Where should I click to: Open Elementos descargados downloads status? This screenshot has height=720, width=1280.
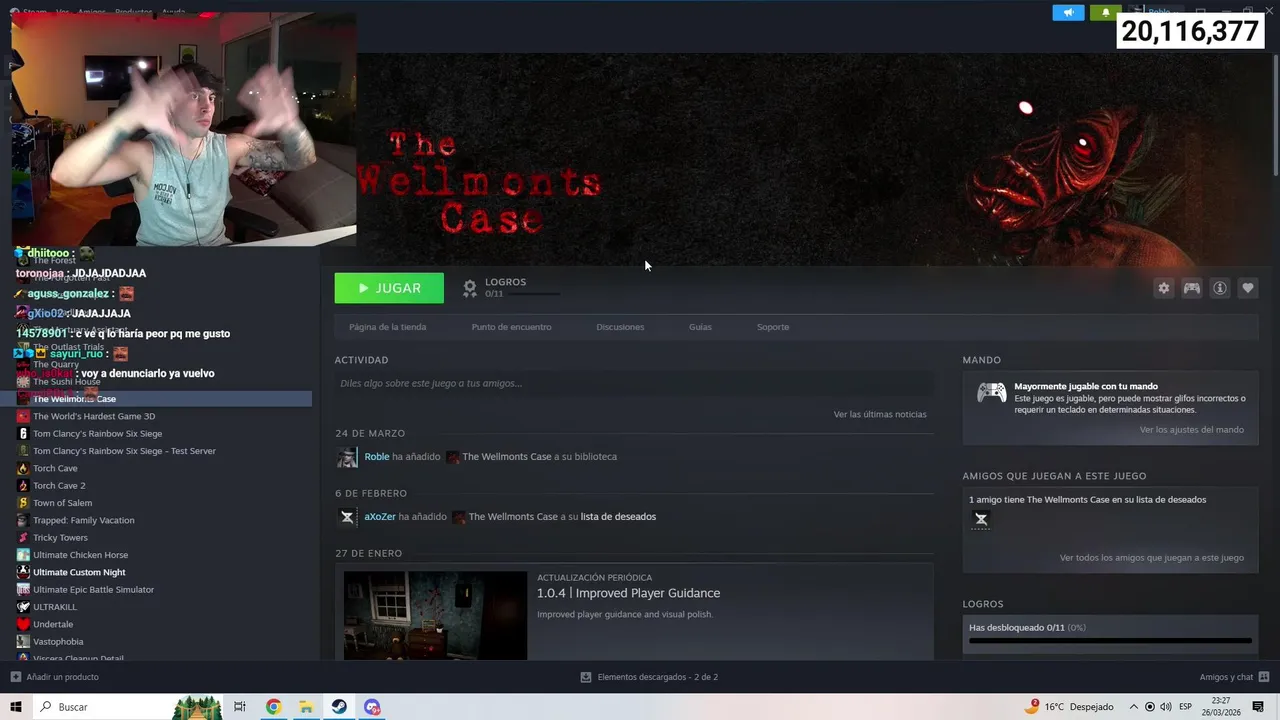pyautogui.click(x=649, y=677)
